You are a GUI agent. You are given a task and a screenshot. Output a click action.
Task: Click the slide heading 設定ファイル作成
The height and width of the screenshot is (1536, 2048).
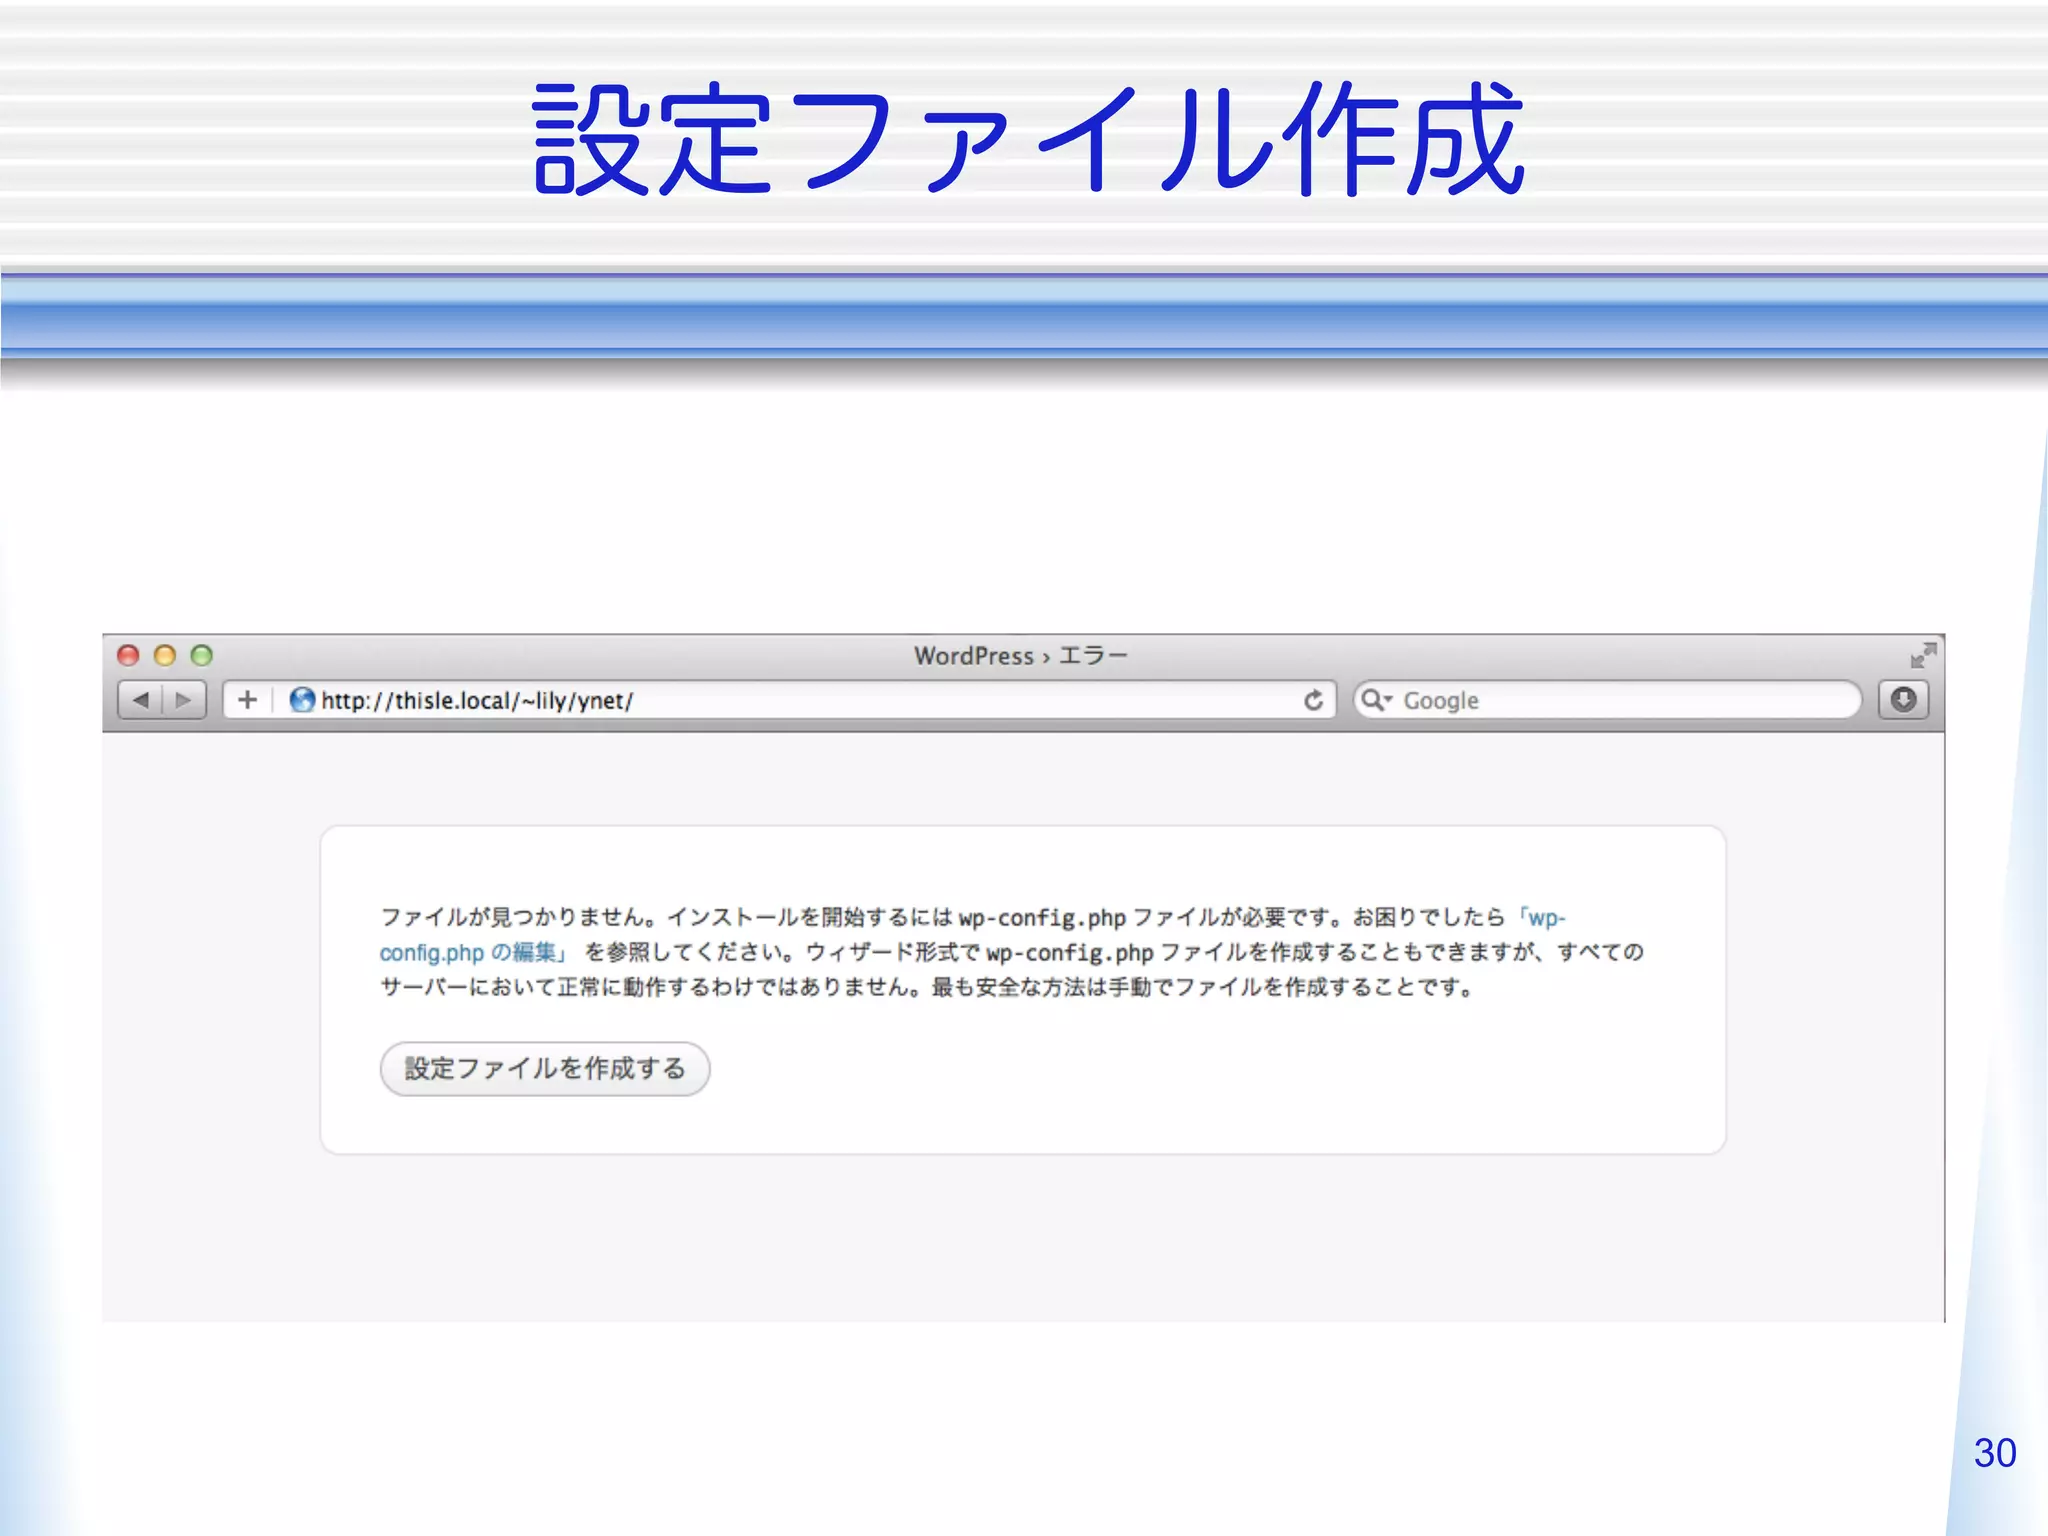point(1028,140)
